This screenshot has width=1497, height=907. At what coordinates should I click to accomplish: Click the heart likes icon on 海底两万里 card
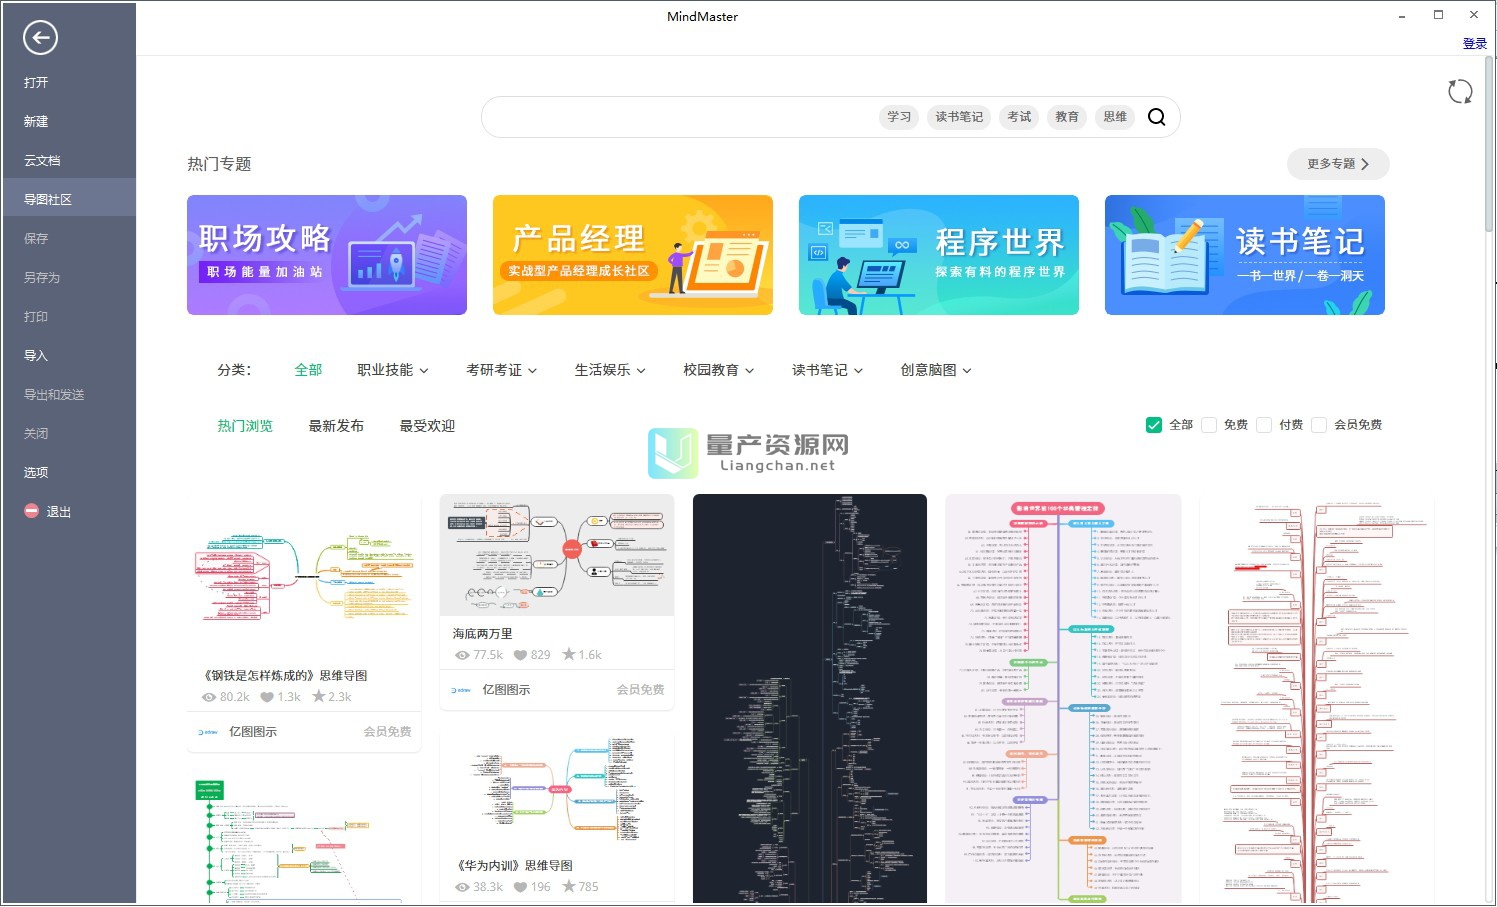pos(520,655)
